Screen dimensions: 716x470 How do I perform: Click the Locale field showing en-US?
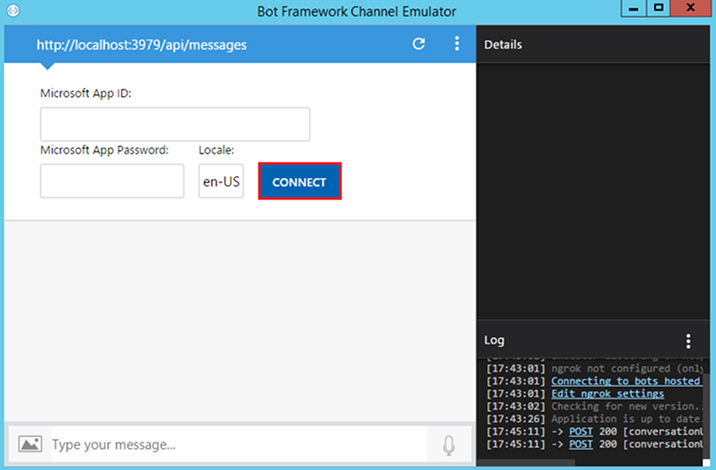pos(221,181)
